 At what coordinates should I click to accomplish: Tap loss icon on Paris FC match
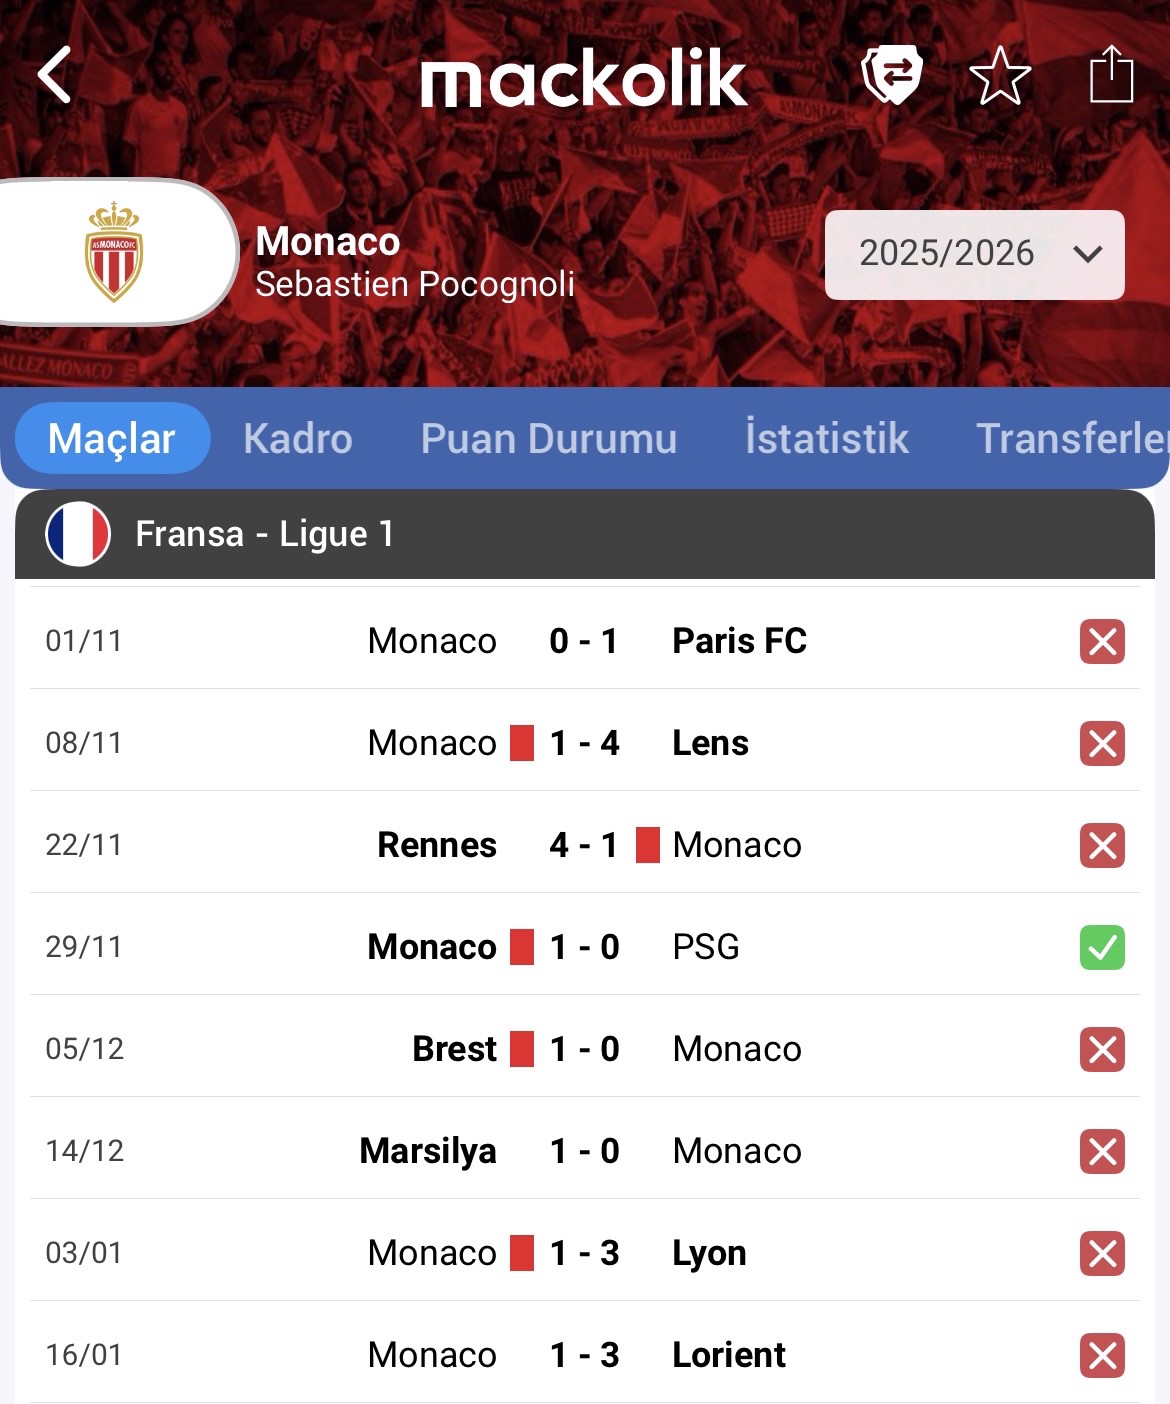pos(1102,642)
